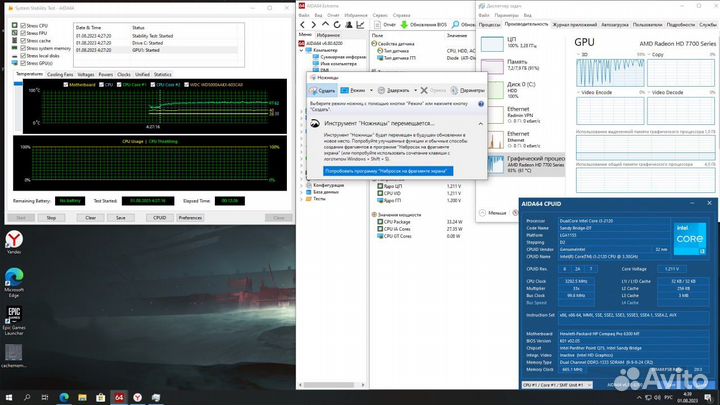Image resolution: width=720 pixels, height=405 pixels.
Task: Open Yandex browser desktop shortcut
Action: [x=14, y=242]
